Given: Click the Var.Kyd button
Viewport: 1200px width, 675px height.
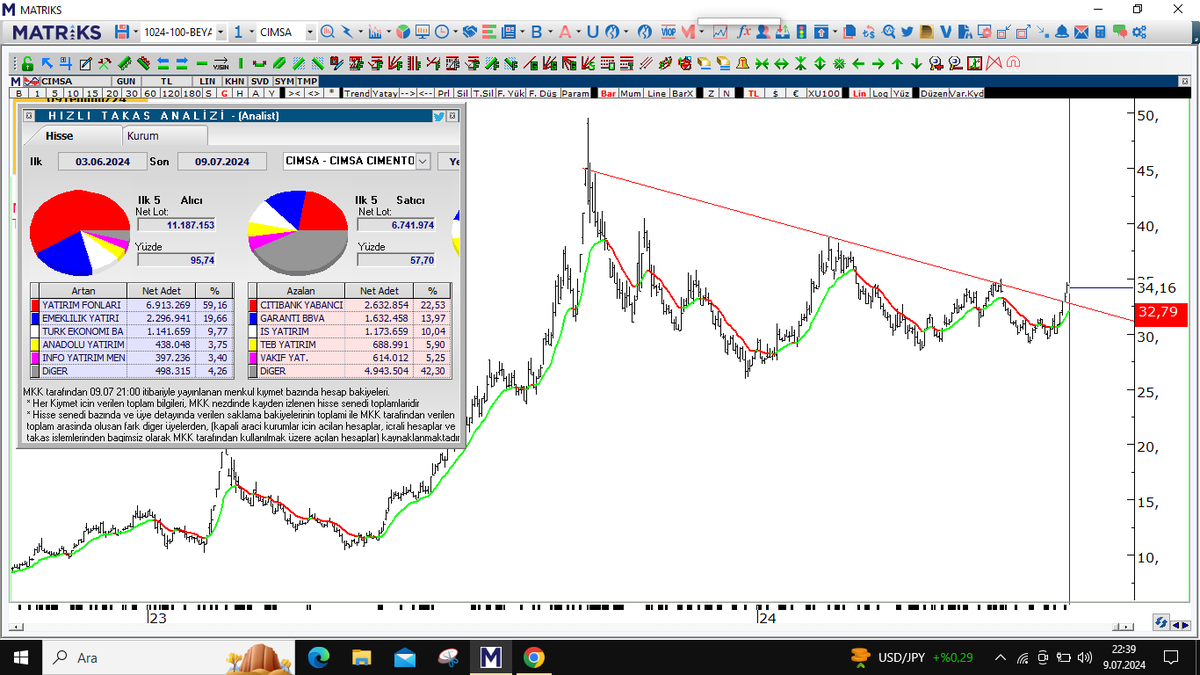Looking at the screenshot, I should pyautogui.click(x=966, y=94).
